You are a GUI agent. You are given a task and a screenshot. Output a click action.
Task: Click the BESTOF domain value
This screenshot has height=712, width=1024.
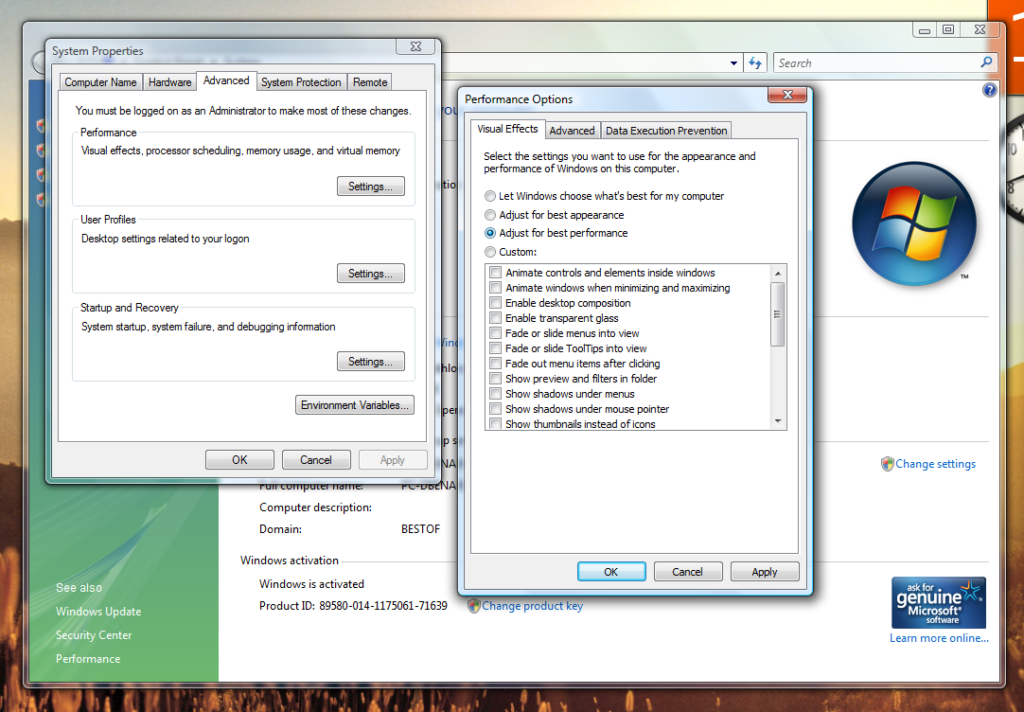point(421,529)
